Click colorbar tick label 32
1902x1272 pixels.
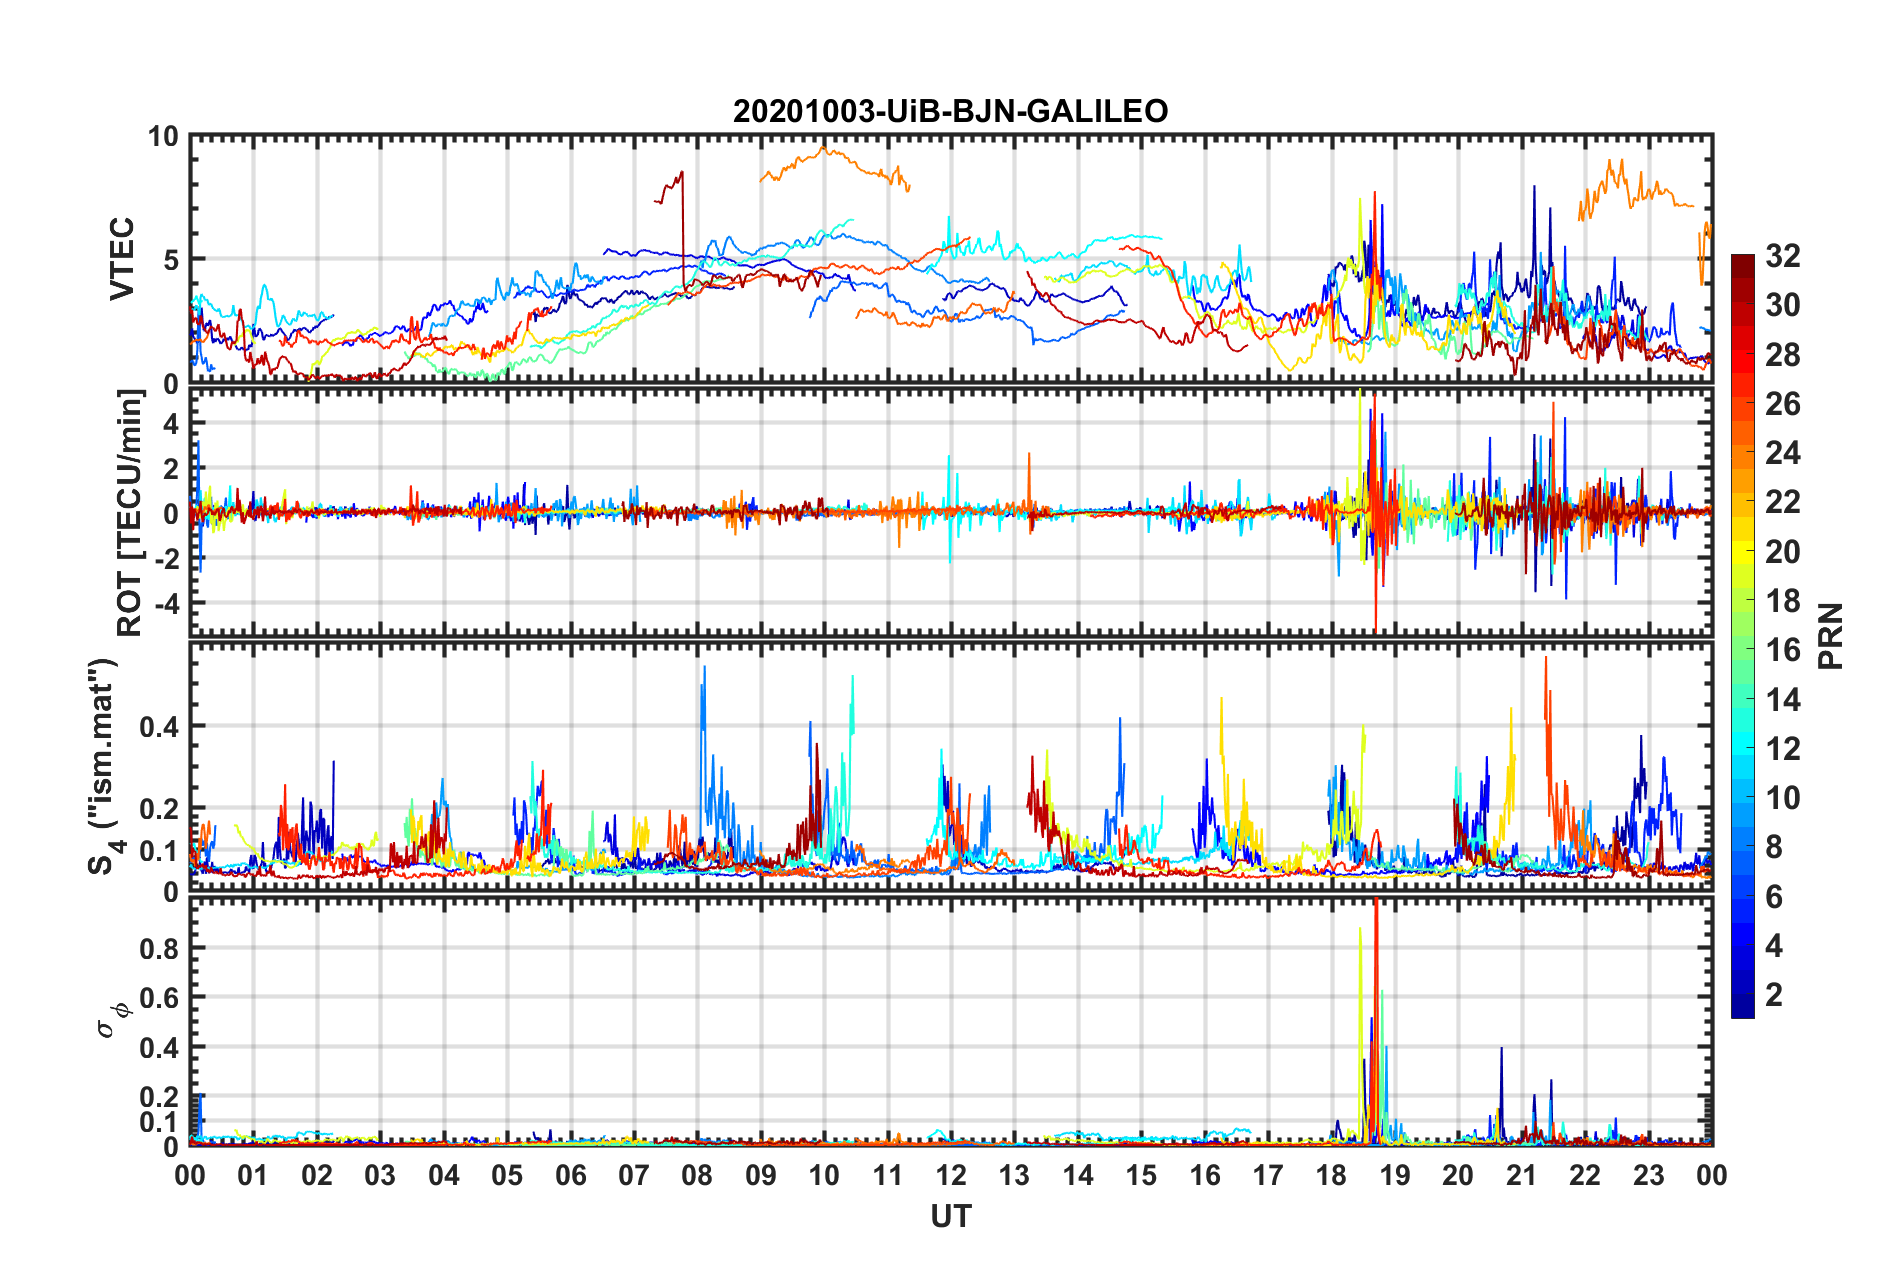pyautogui.click(x=1782, y=256)
